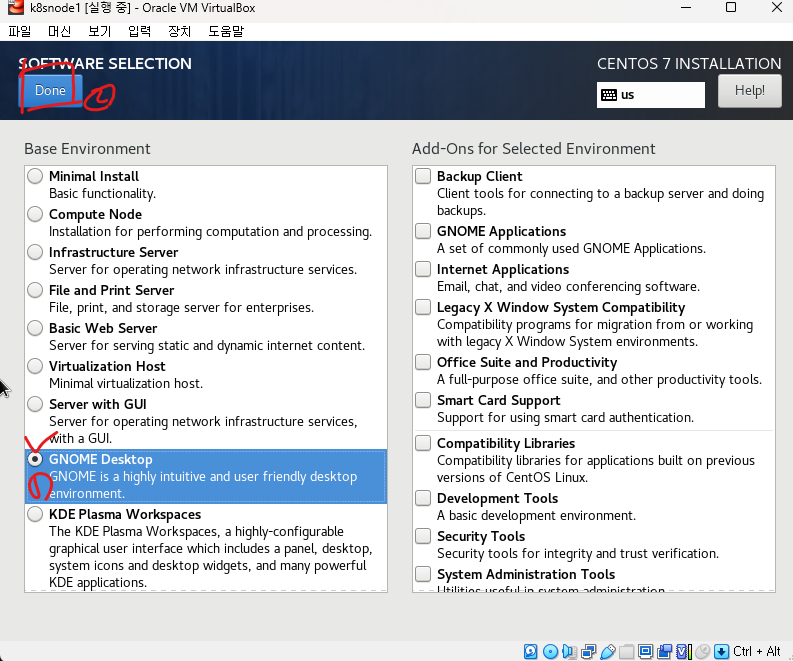Click the recording status icon

click(665, 651)
